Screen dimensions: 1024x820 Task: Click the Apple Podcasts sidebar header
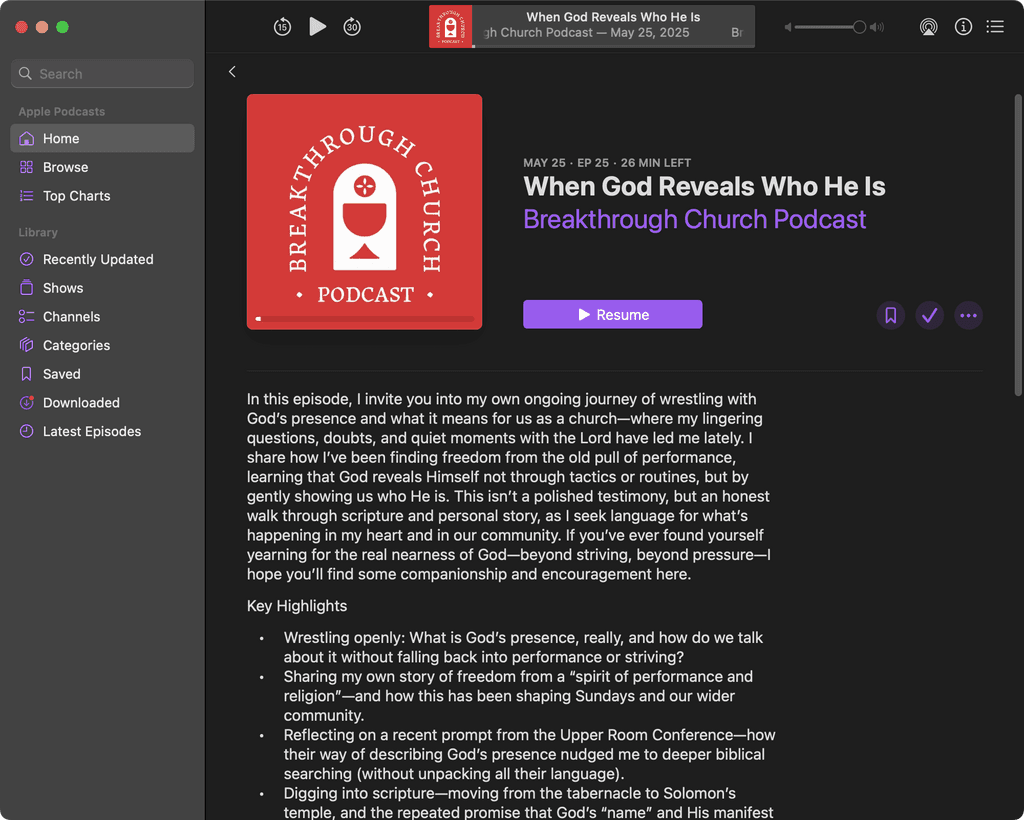[x=61, y=112]
